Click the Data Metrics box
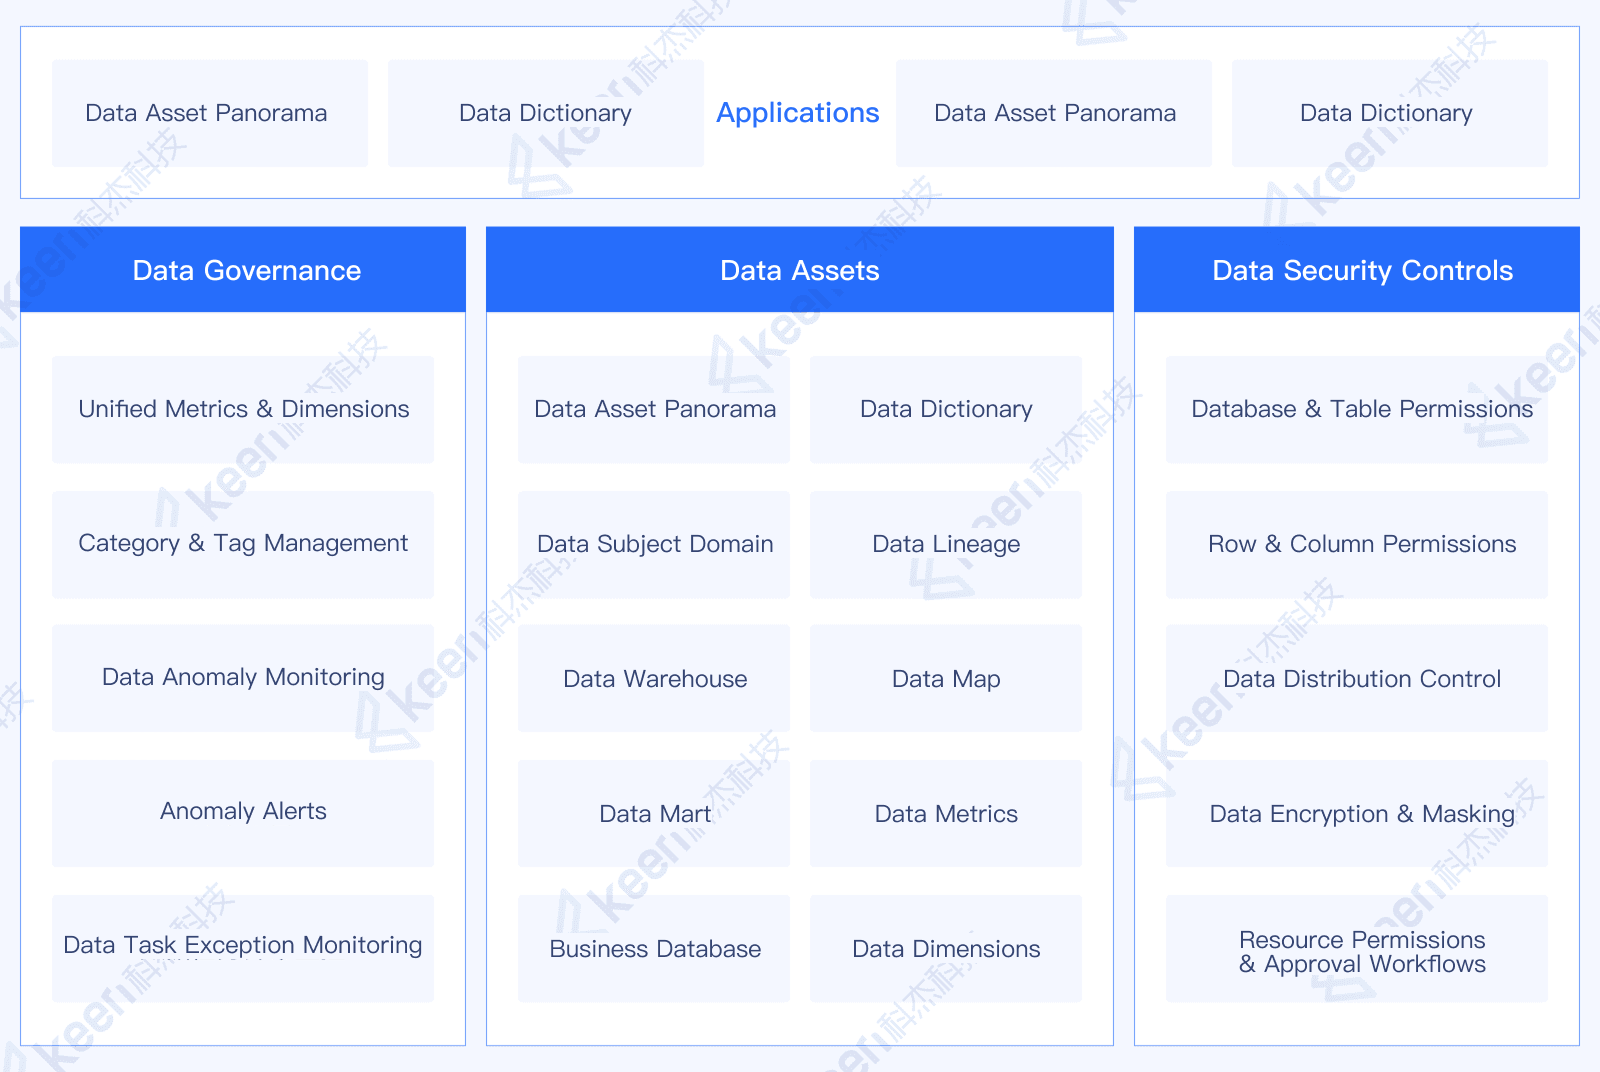The height and width of the screenshot is (1072, 1600). (x=945, y=814)
